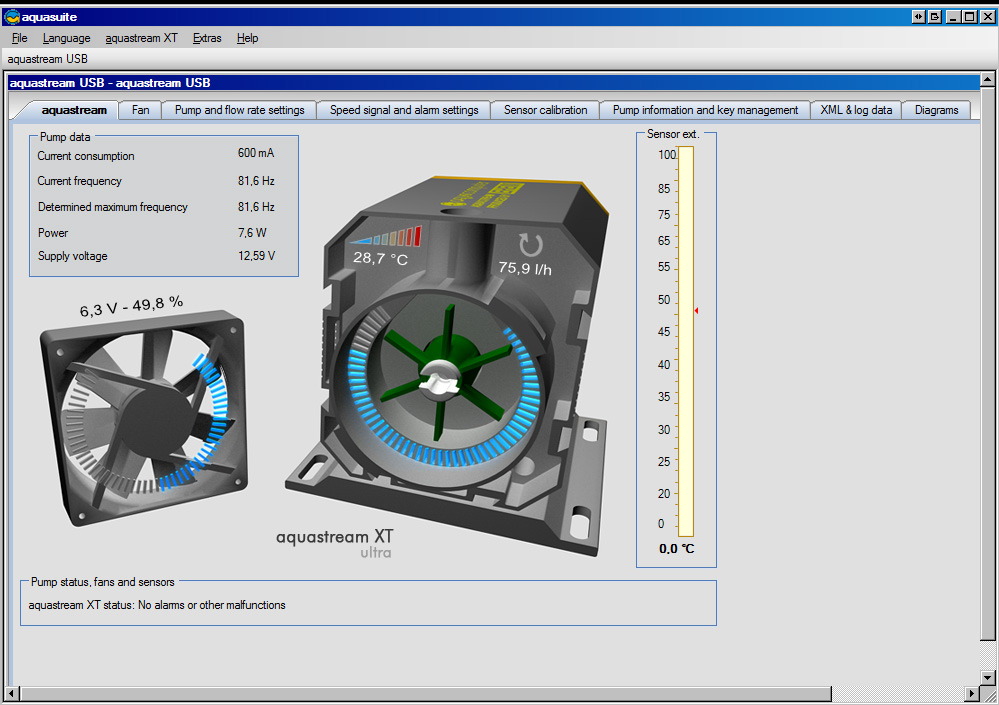The image size is (999, 705).
Task: Switch to the Fan tab
Action: point(140,110)
